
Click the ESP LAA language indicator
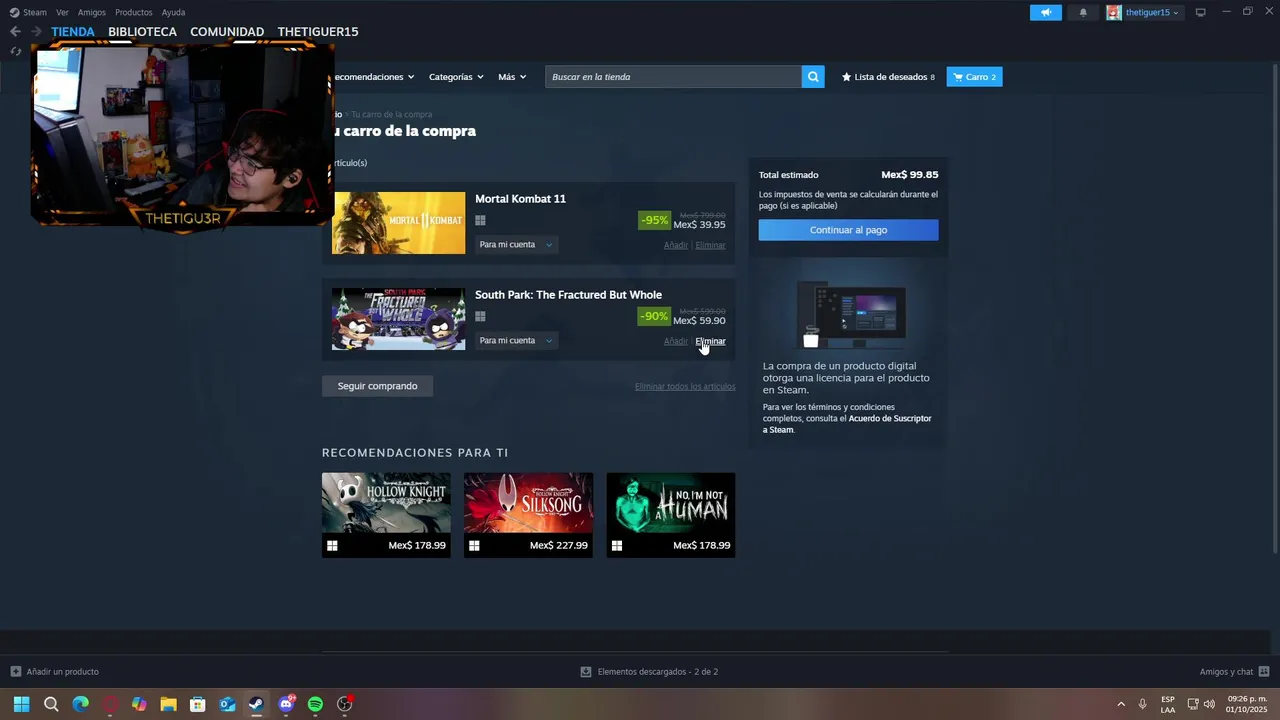click(x=1168, y=704)
